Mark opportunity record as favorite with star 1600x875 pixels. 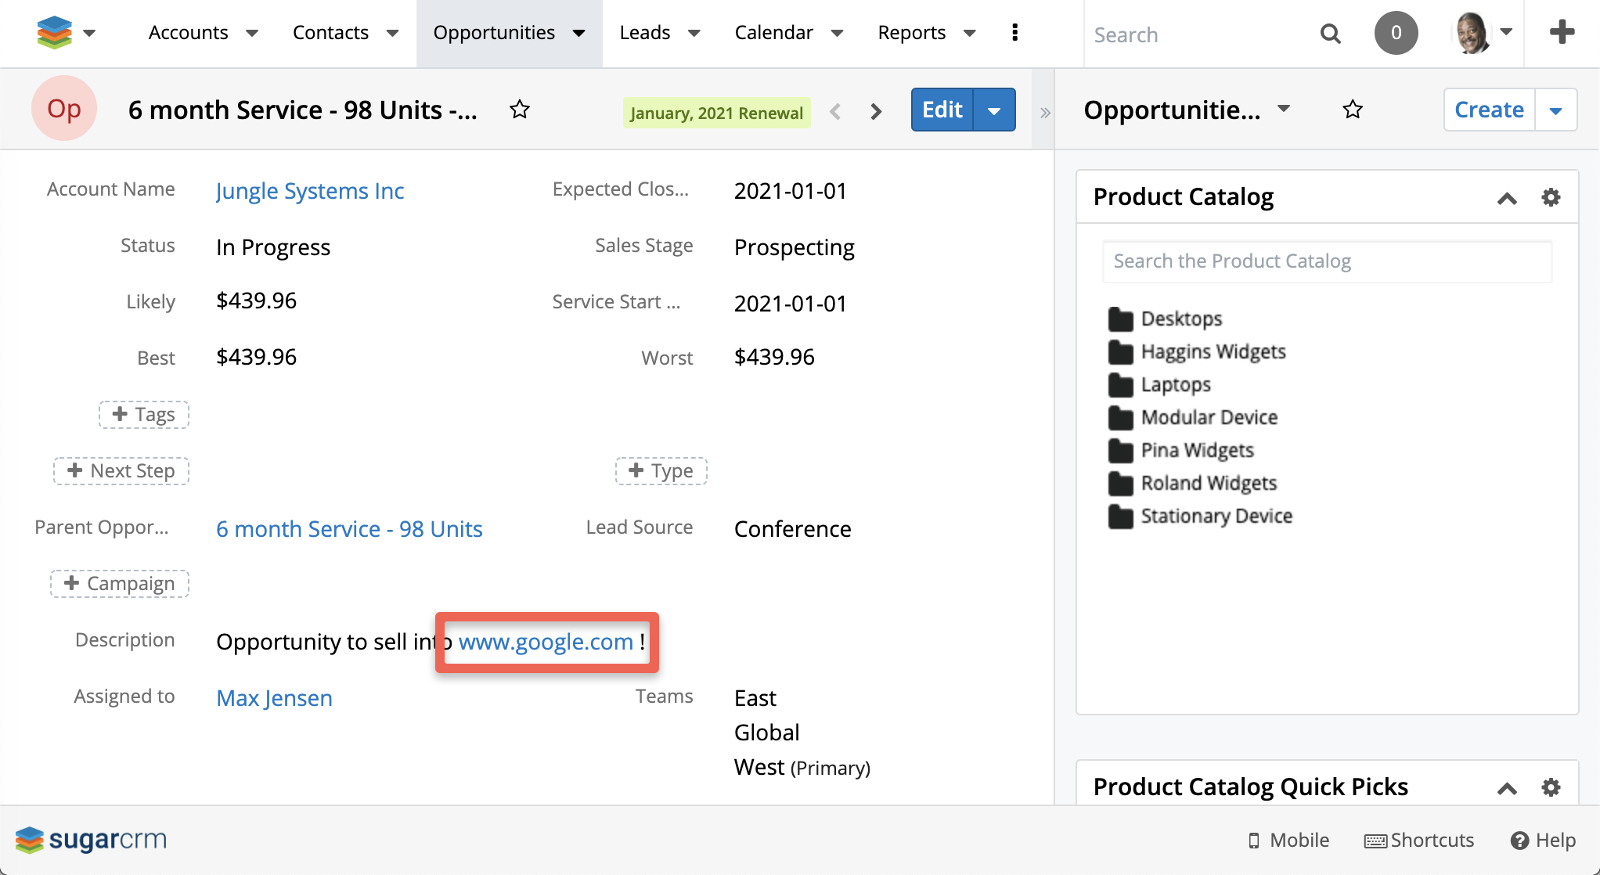pyautogui.click(x=519, y=110)
